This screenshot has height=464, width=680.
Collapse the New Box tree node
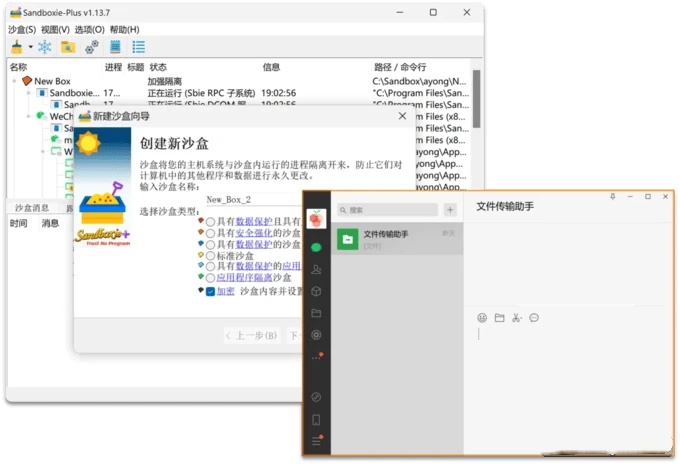click(14, 81)
